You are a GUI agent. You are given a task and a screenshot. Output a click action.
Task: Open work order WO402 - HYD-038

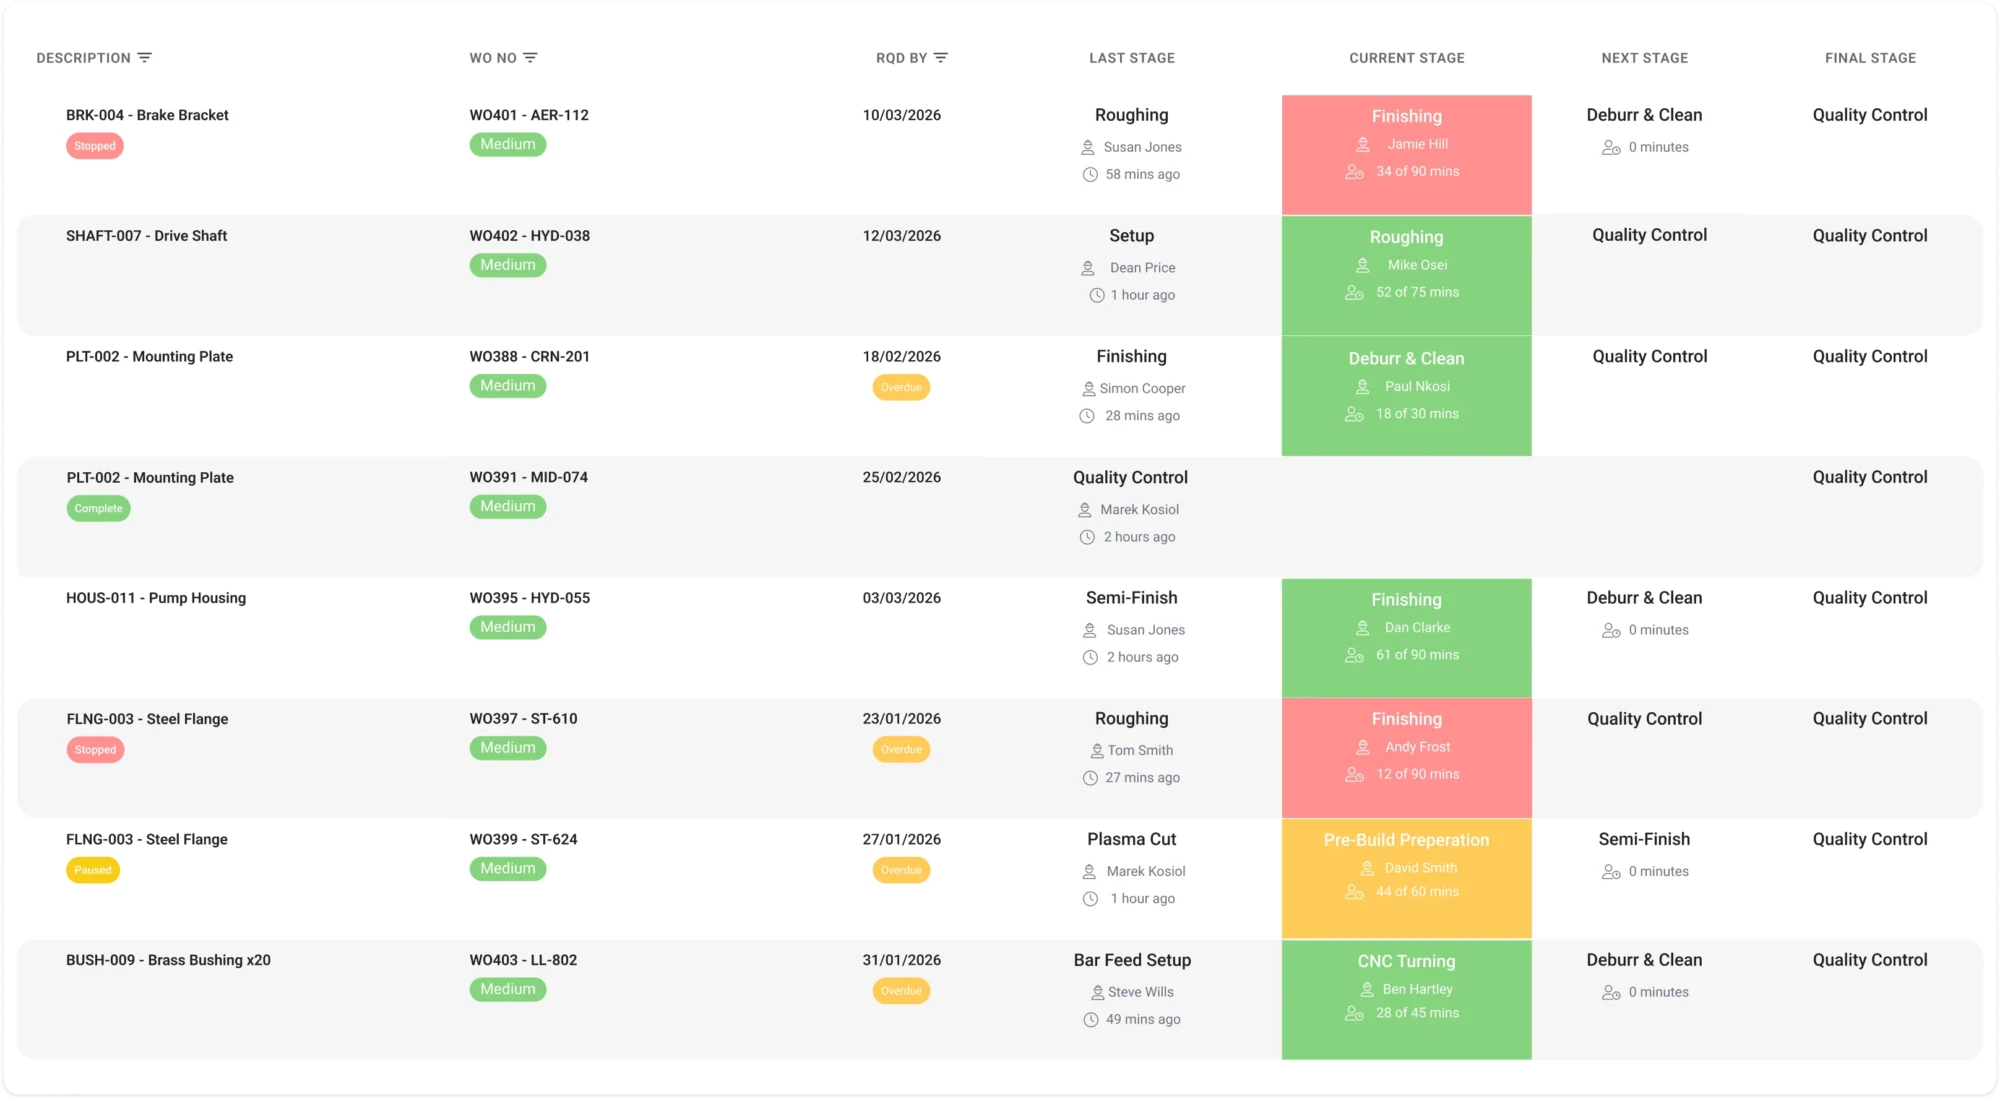point(530,236)
